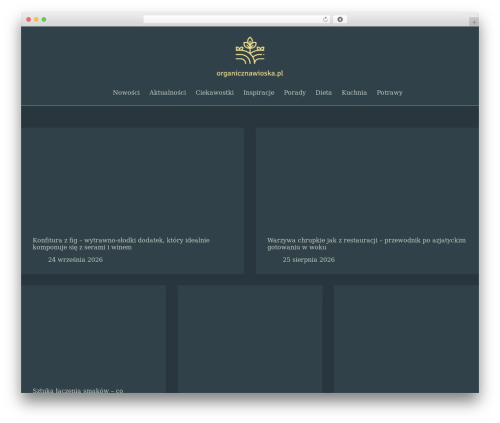Screen dimensions: 500x423
Task: Click date 24 września 2026
Action: 75,259
